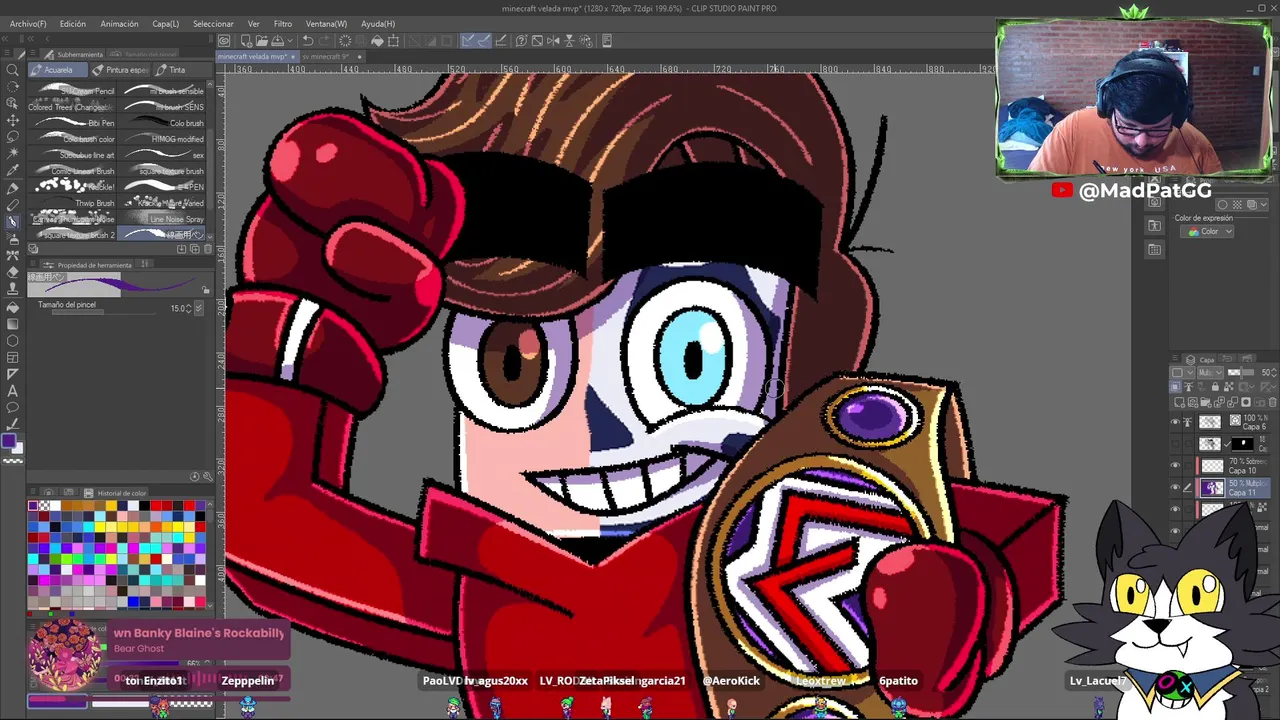
Task: Select the Eraser tool
Action: click(13, 272)
